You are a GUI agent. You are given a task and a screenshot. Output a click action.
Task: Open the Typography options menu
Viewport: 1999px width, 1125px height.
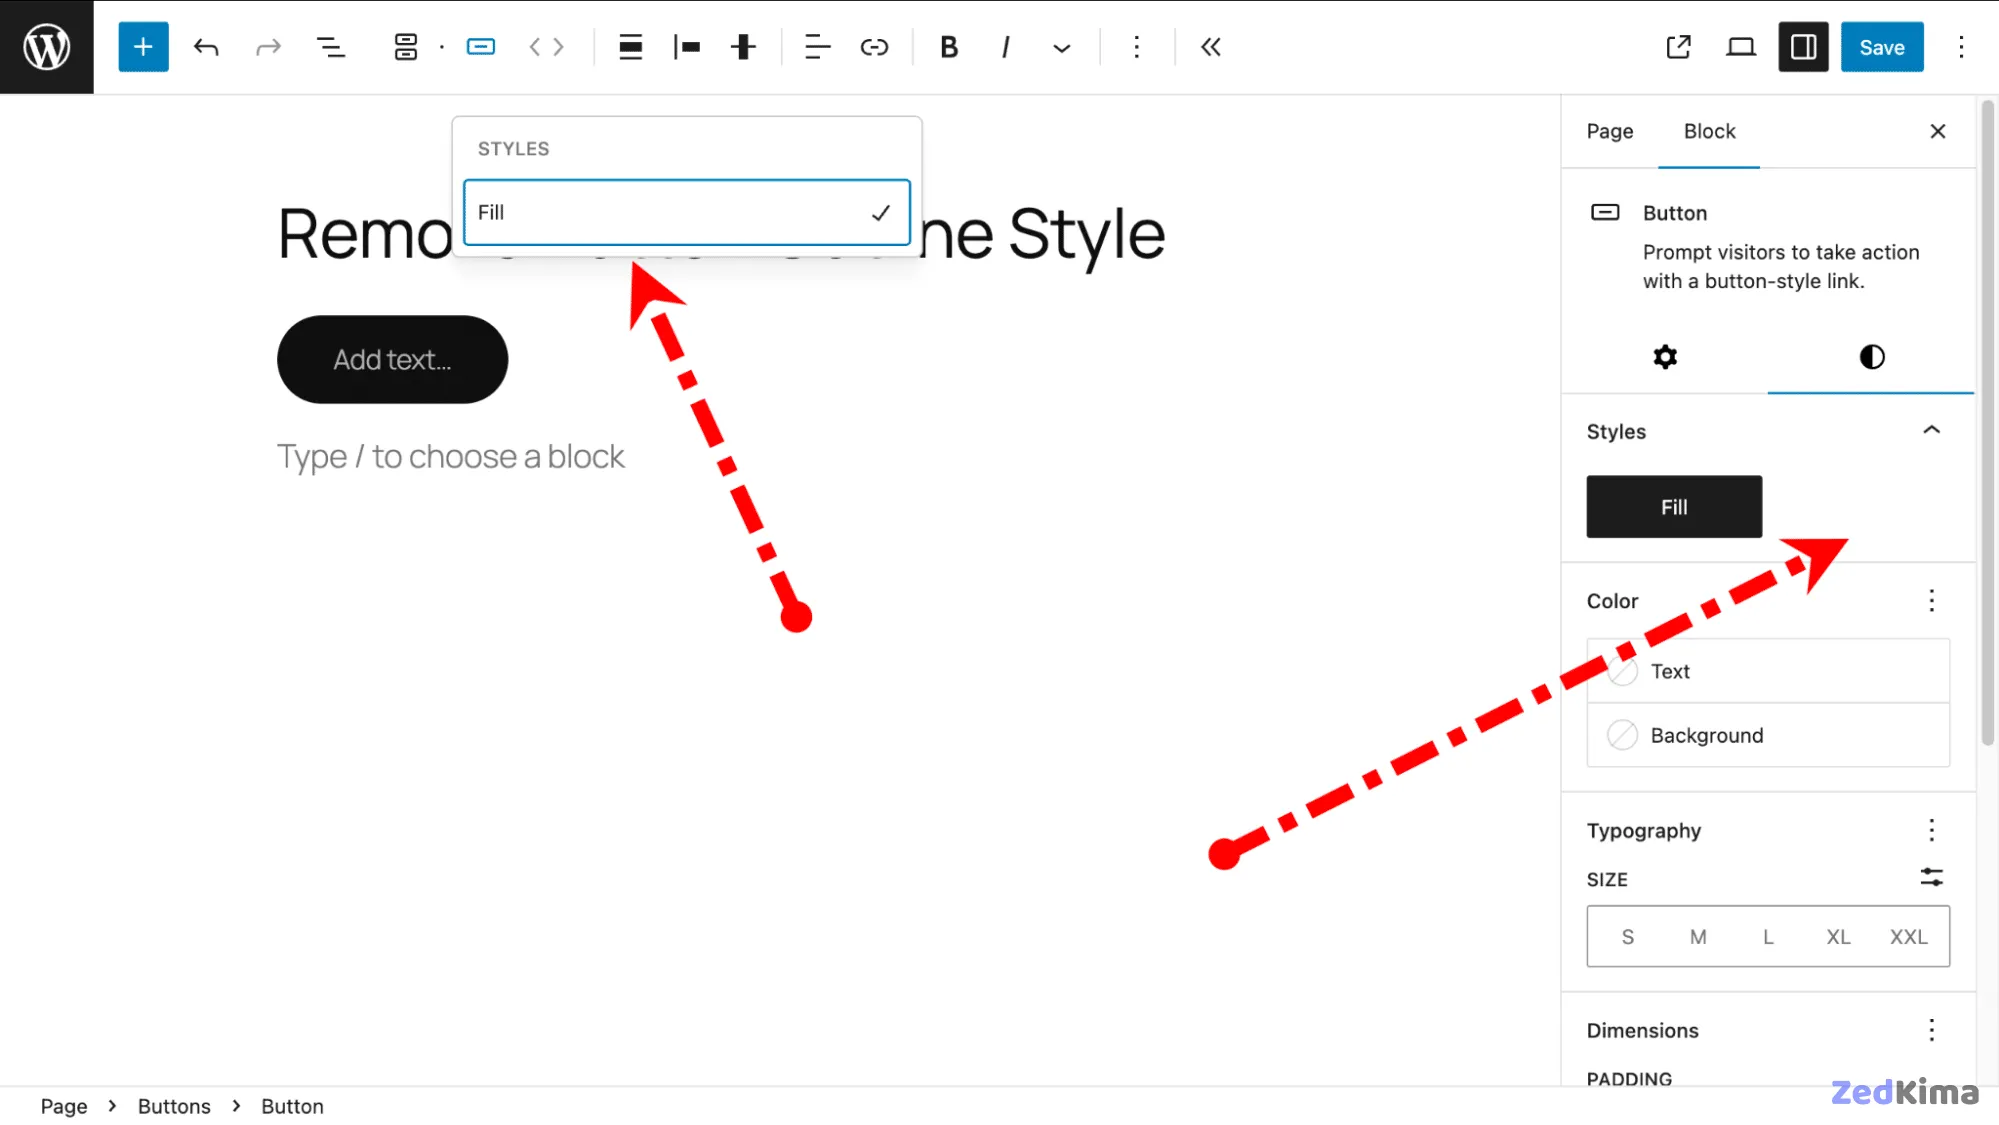1931,830
